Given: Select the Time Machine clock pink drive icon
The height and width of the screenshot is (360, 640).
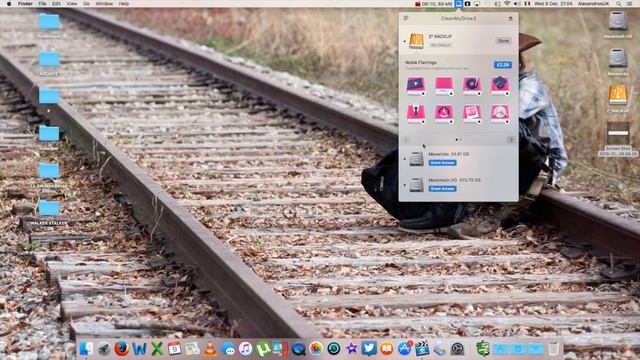Looking at the screenshot, I should coord(444,113).
